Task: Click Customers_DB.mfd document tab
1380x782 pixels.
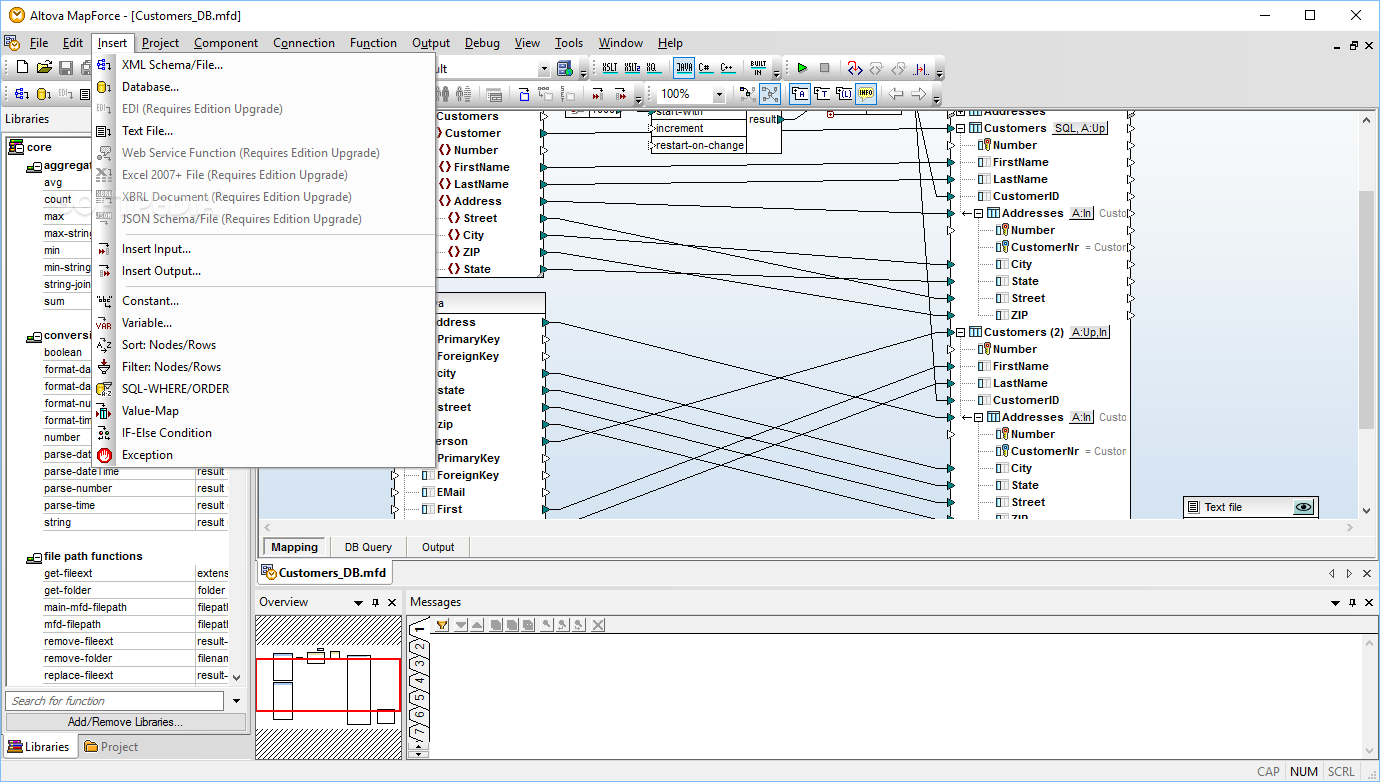Action: (x=325, y=573)
